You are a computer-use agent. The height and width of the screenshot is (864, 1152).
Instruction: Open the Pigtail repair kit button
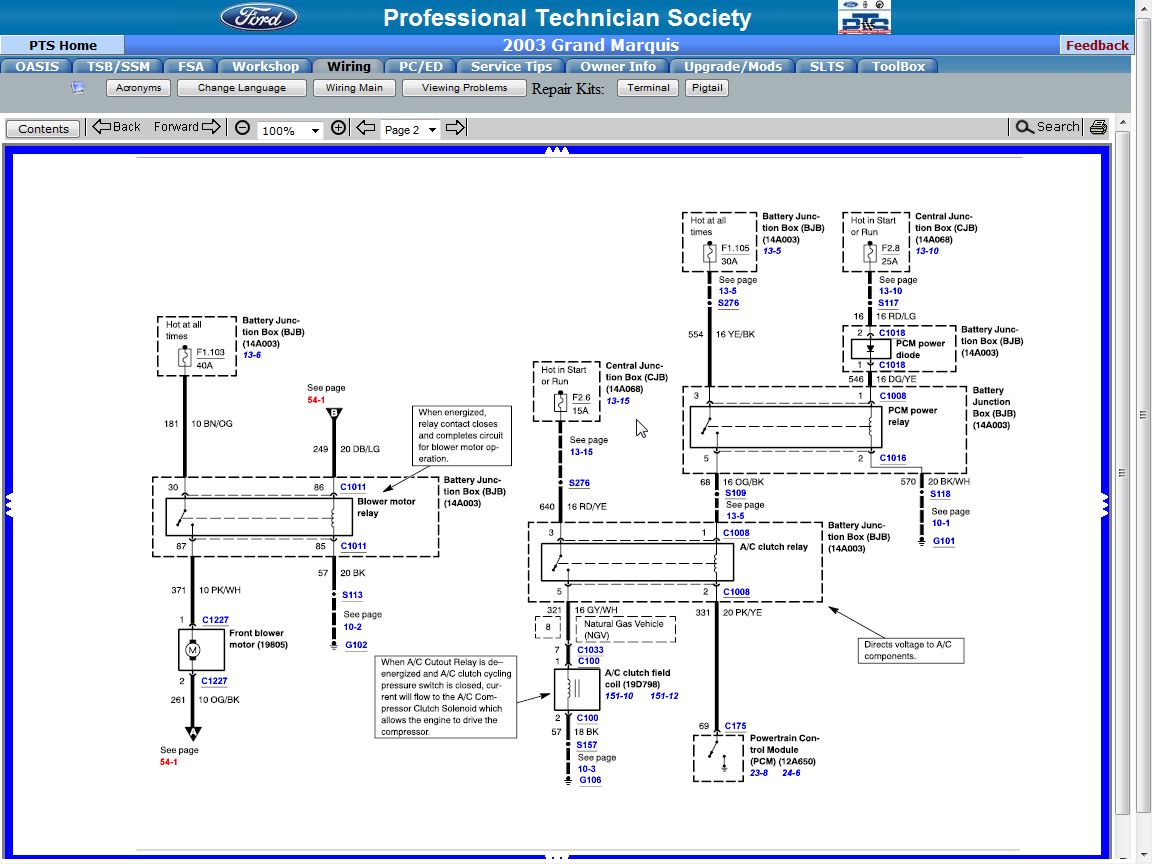pos(707,88)
